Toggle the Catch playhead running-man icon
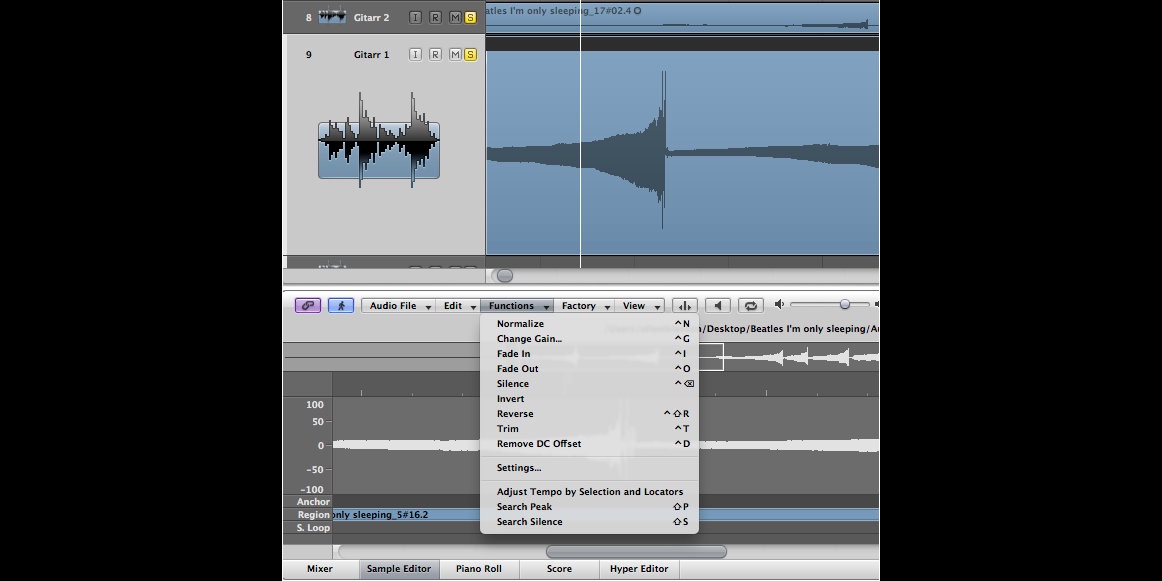This screenshot has height=581, width=1162. (341, 306)
